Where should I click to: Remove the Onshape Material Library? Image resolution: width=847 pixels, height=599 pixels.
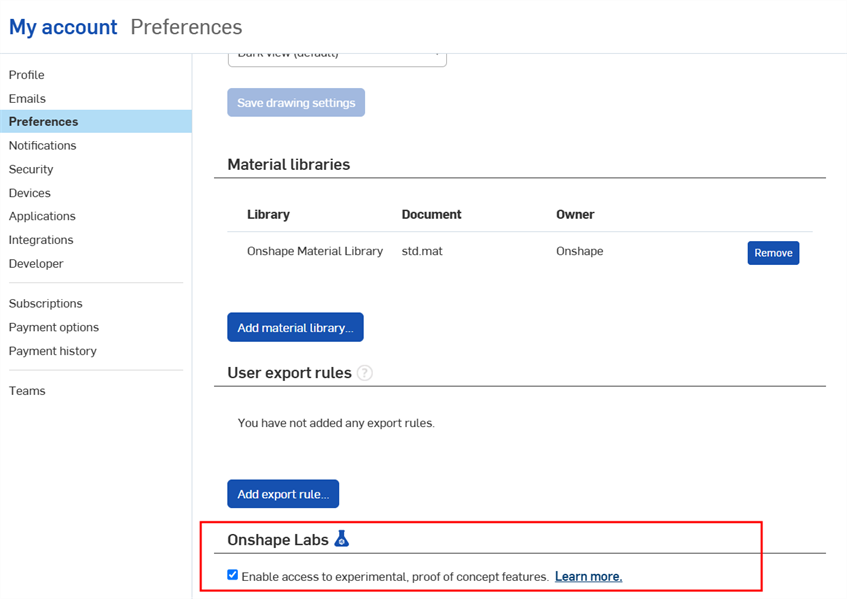(773, 253)
